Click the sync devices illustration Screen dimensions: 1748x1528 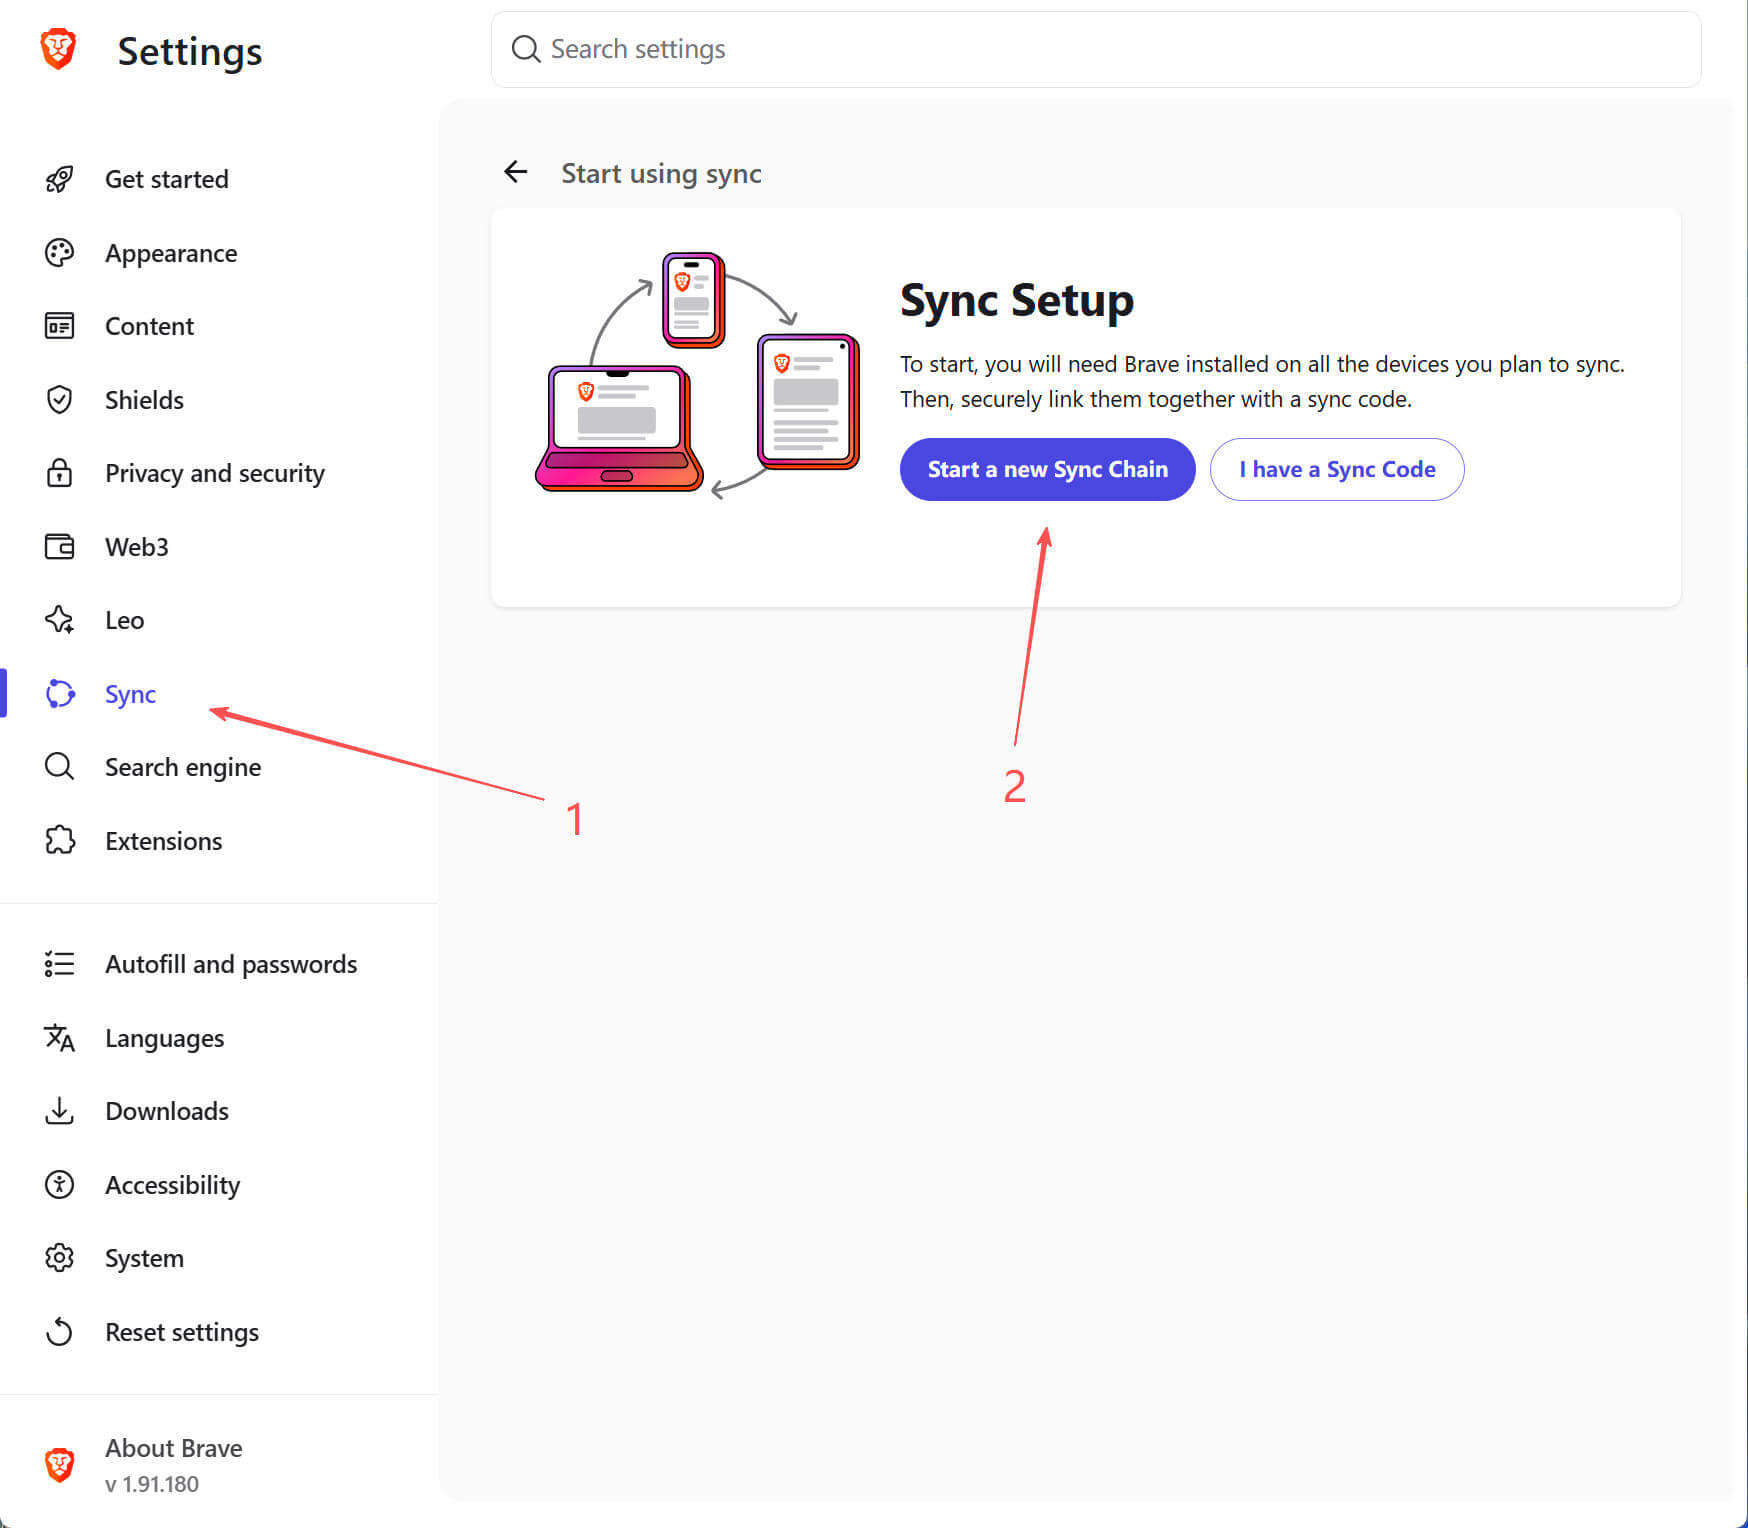click(x=697, y=375)
